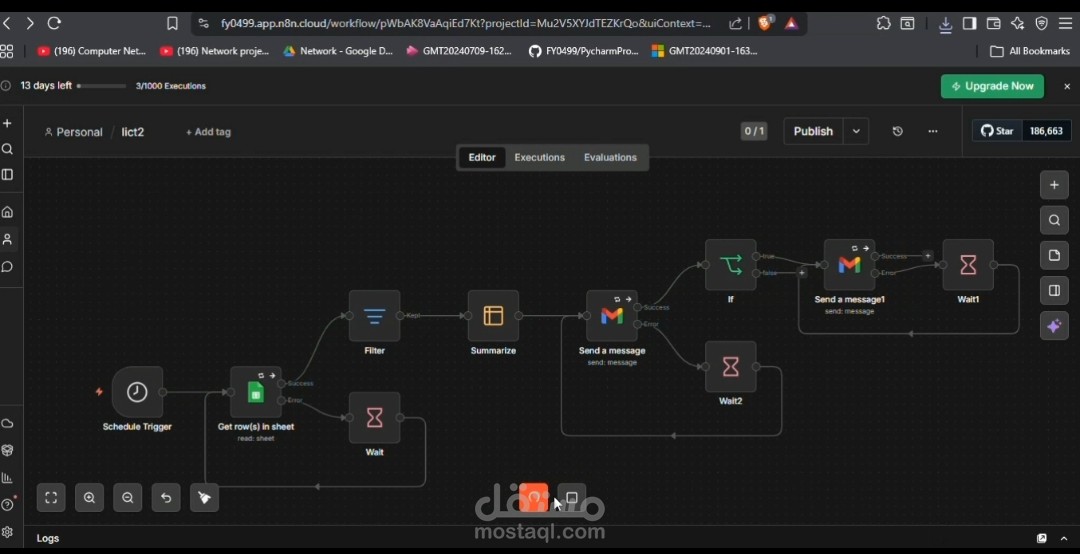Click the workflow name lict2
This screenshot has width=1080, height=554.
click(x=133, y=132)
